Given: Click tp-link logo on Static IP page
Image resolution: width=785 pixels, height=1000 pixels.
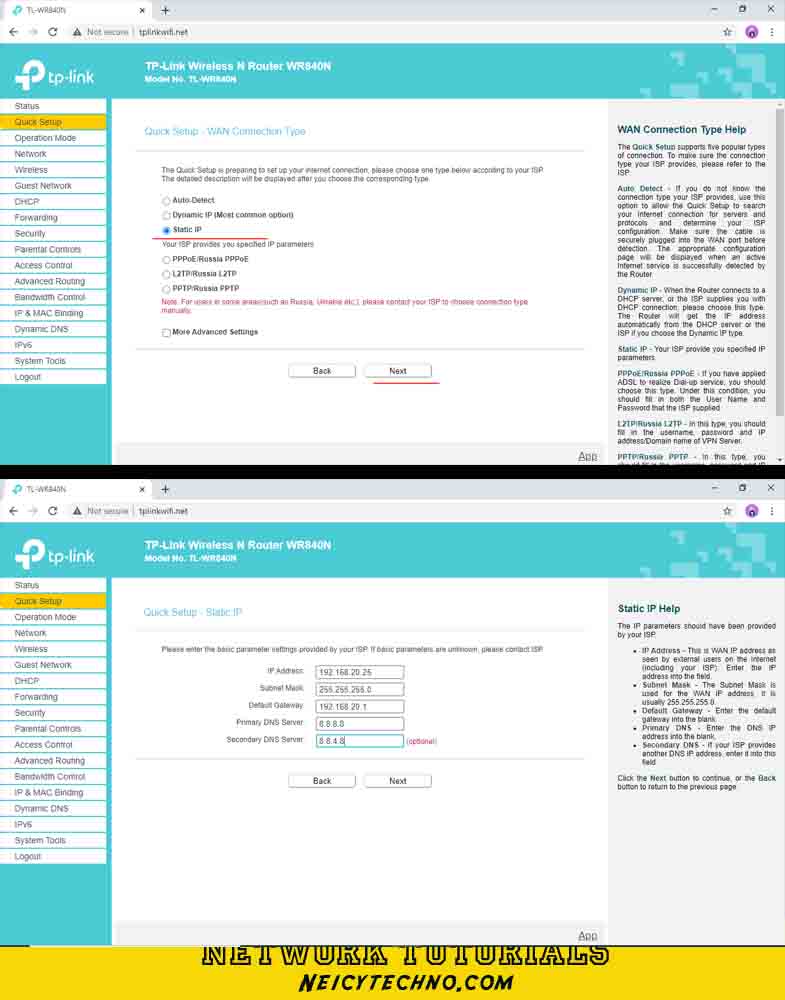Looking at the screenshot, I should [54, 554].
